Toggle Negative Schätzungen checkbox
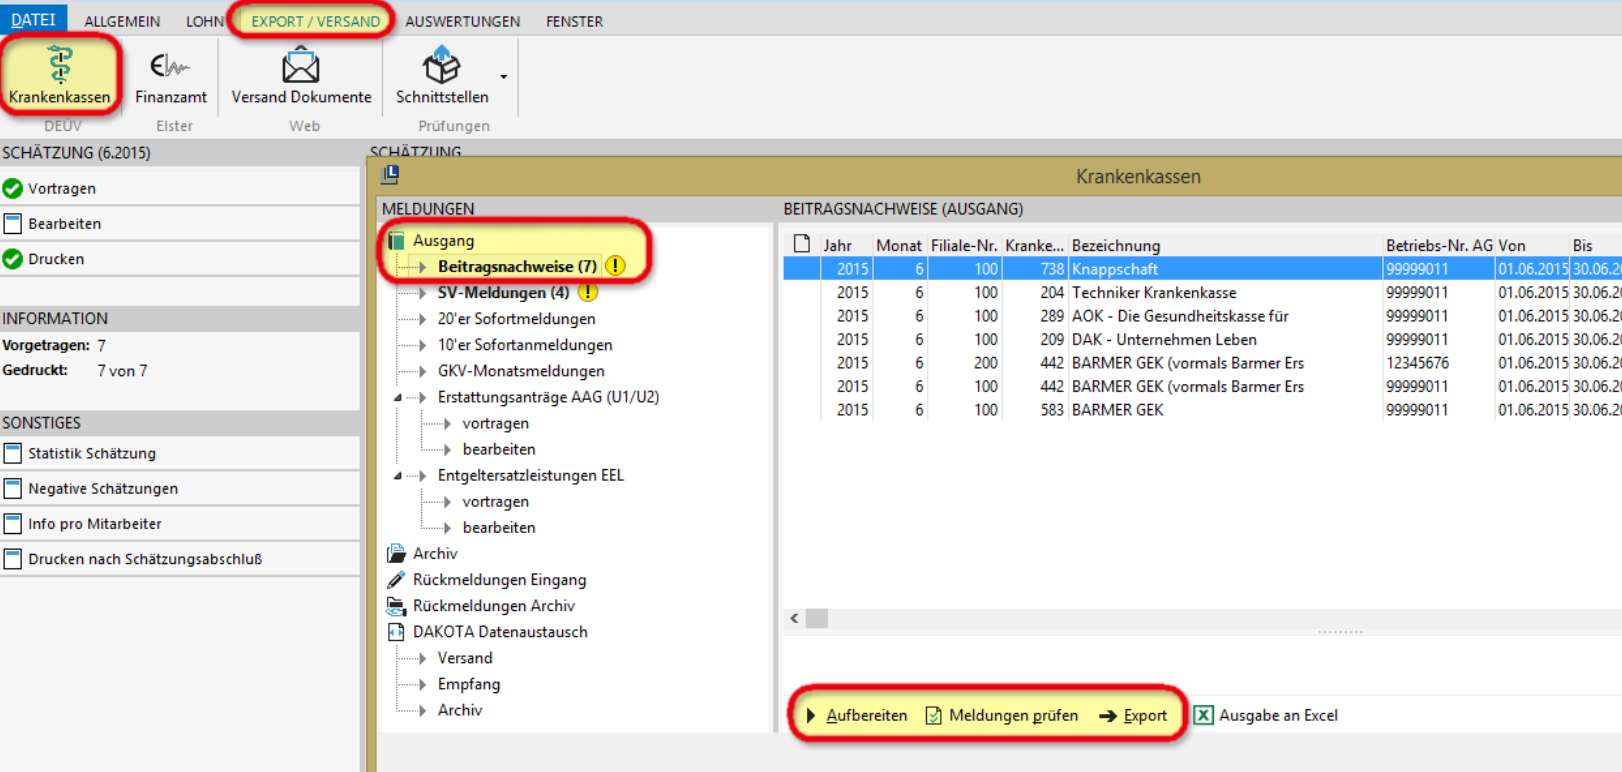 [x=13, y=488]
